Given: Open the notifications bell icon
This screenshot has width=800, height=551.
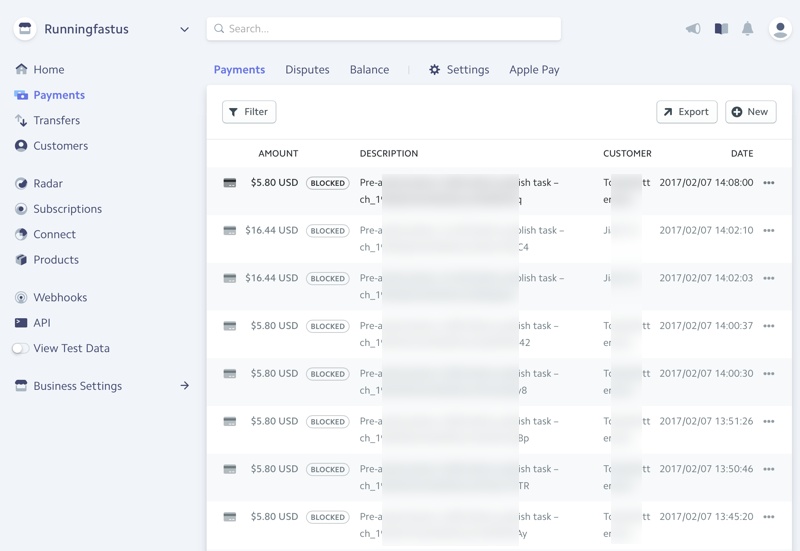Looking at the screenshot, I should 747,29.
